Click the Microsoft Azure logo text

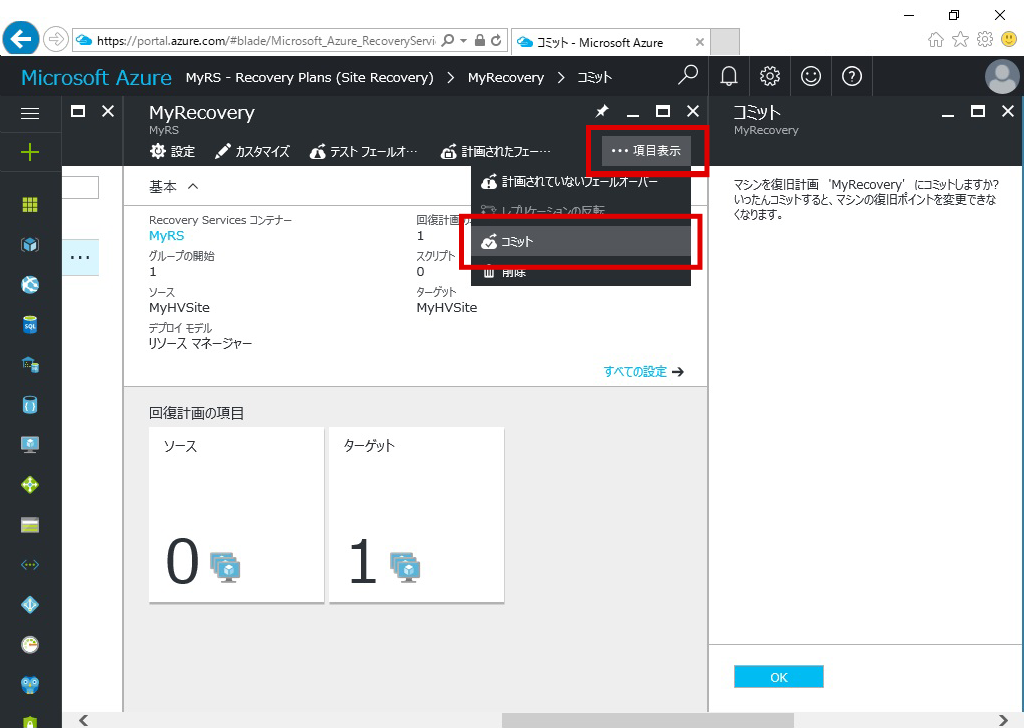(97, 77)
